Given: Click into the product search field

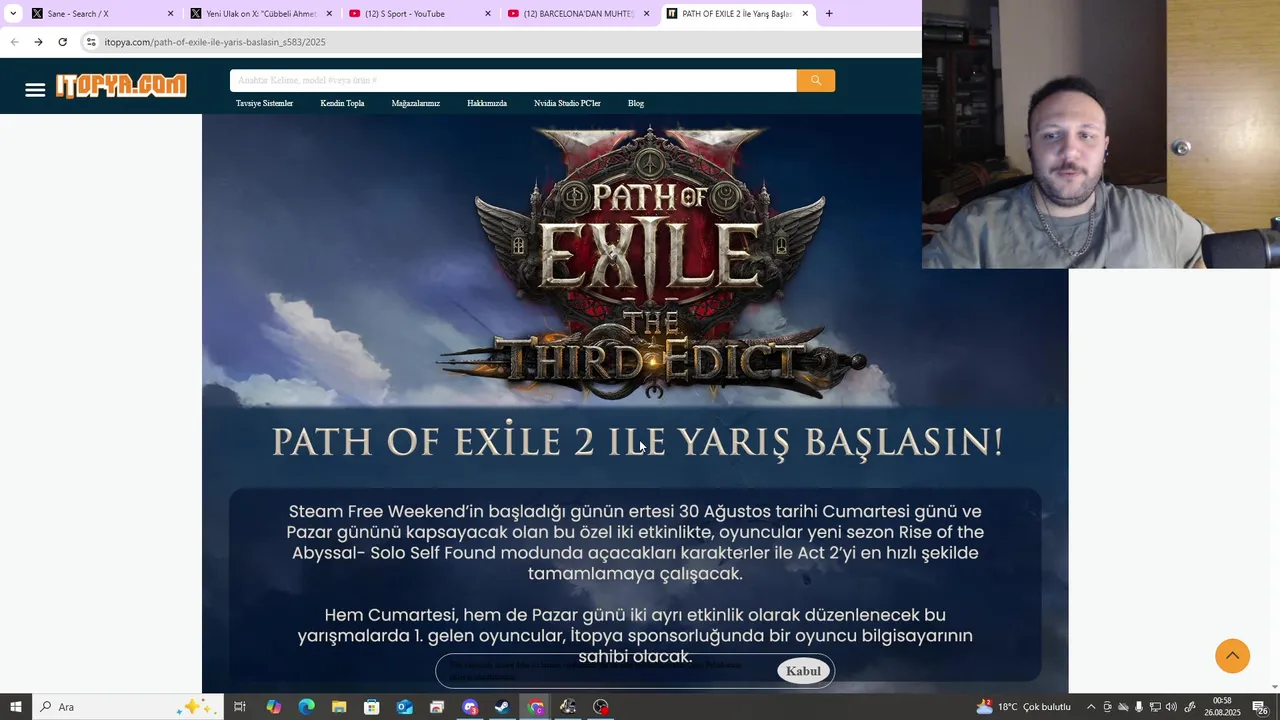Looking at the screenshot, I should (x=513, y=80).
